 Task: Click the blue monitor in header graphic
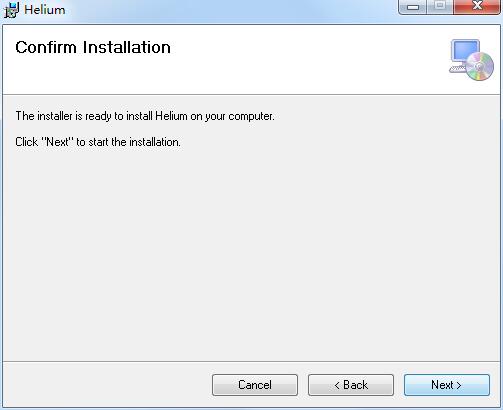[465, 52]
